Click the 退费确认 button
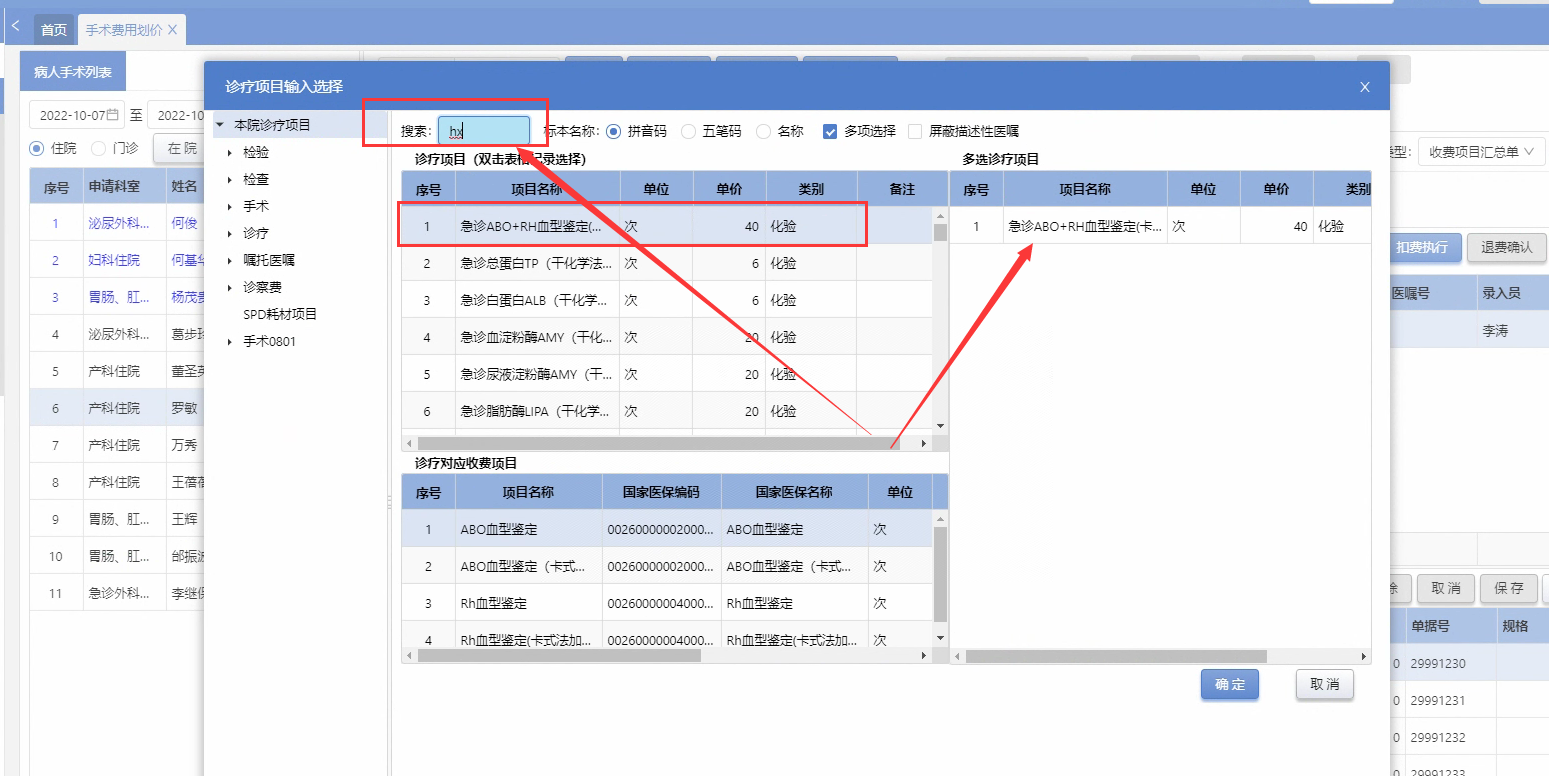Screen dimensions: 1549x776 coord(1507,247)
